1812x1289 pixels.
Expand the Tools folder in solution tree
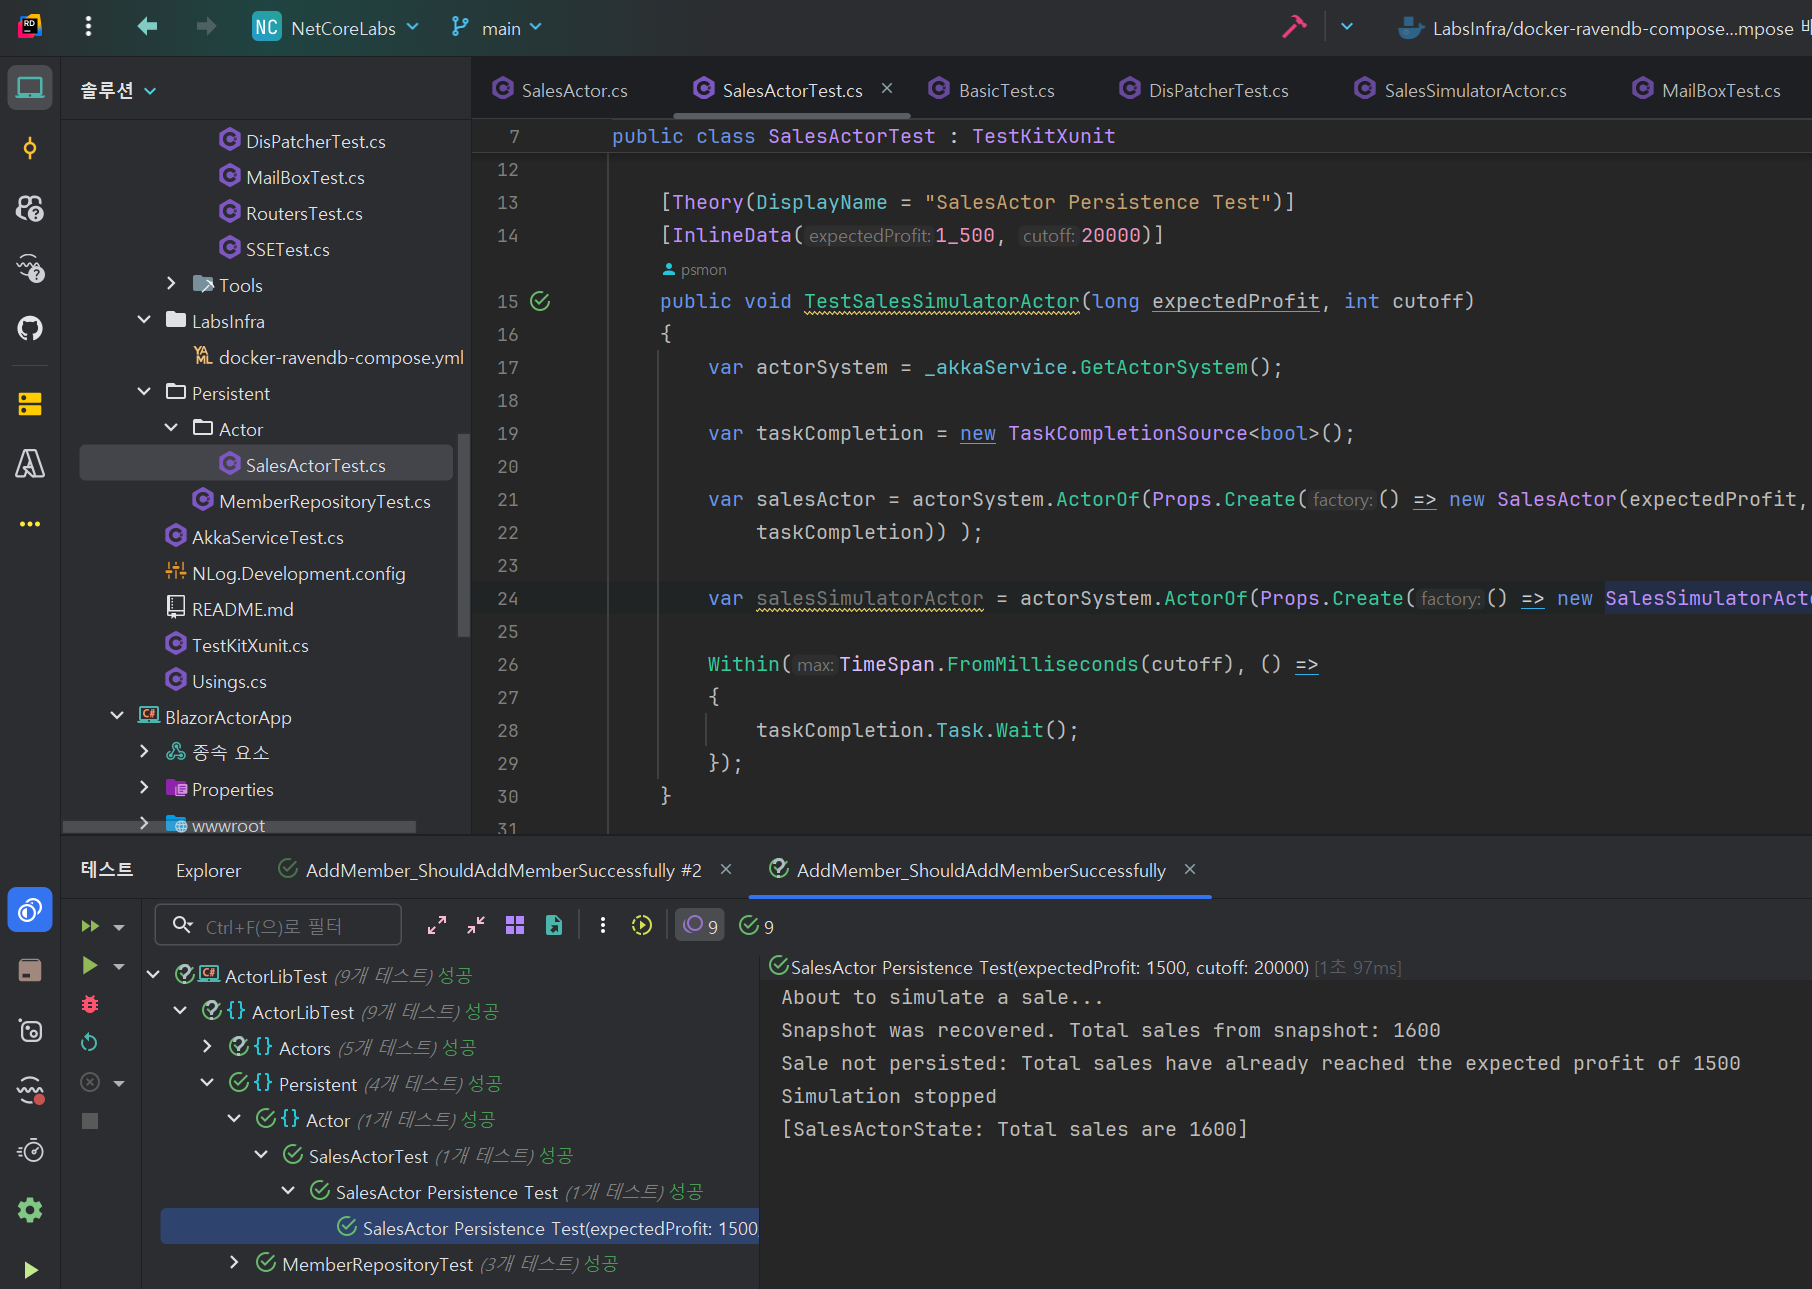point(171,285)
